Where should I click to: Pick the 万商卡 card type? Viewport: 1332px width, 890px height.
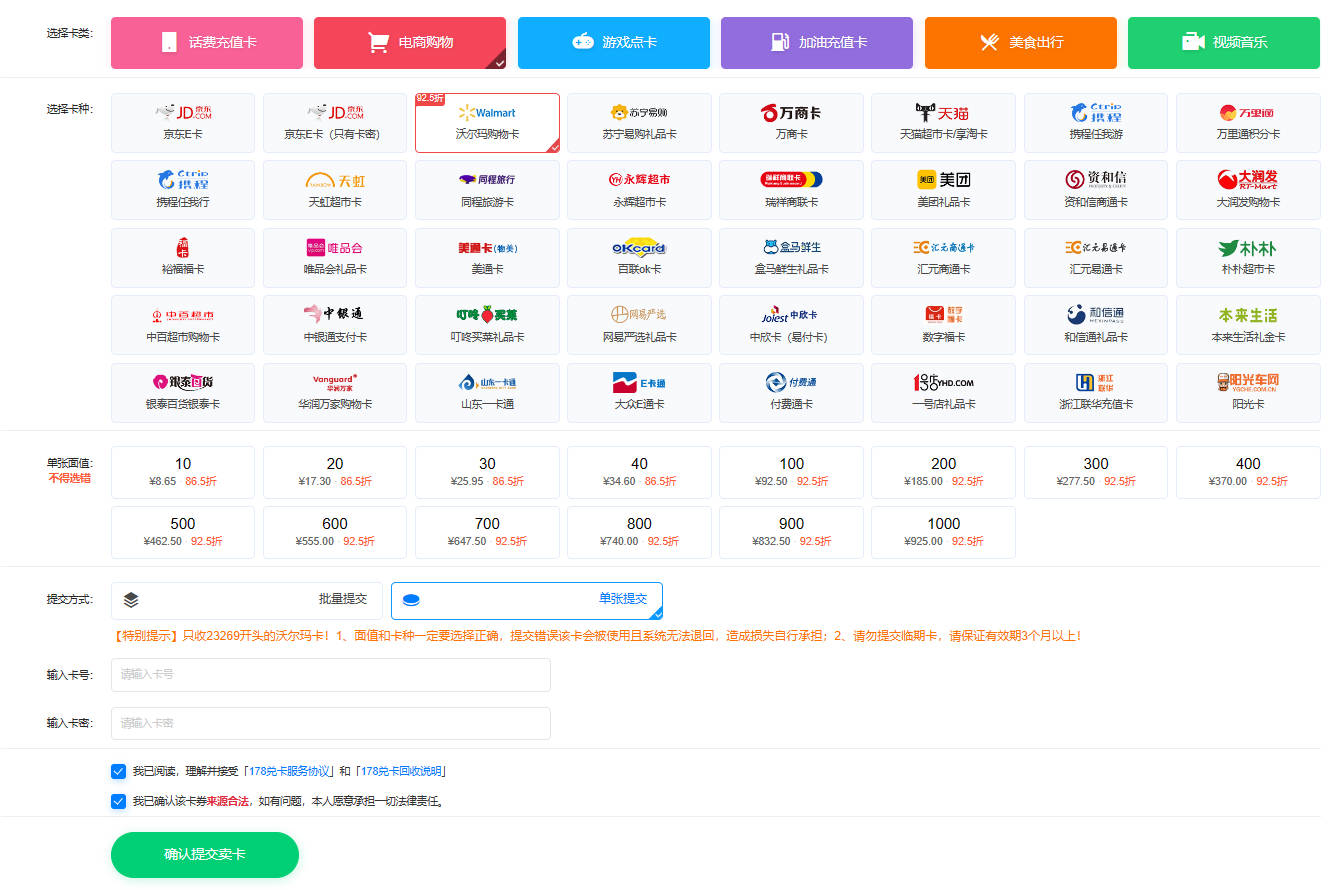coord(792,123)
